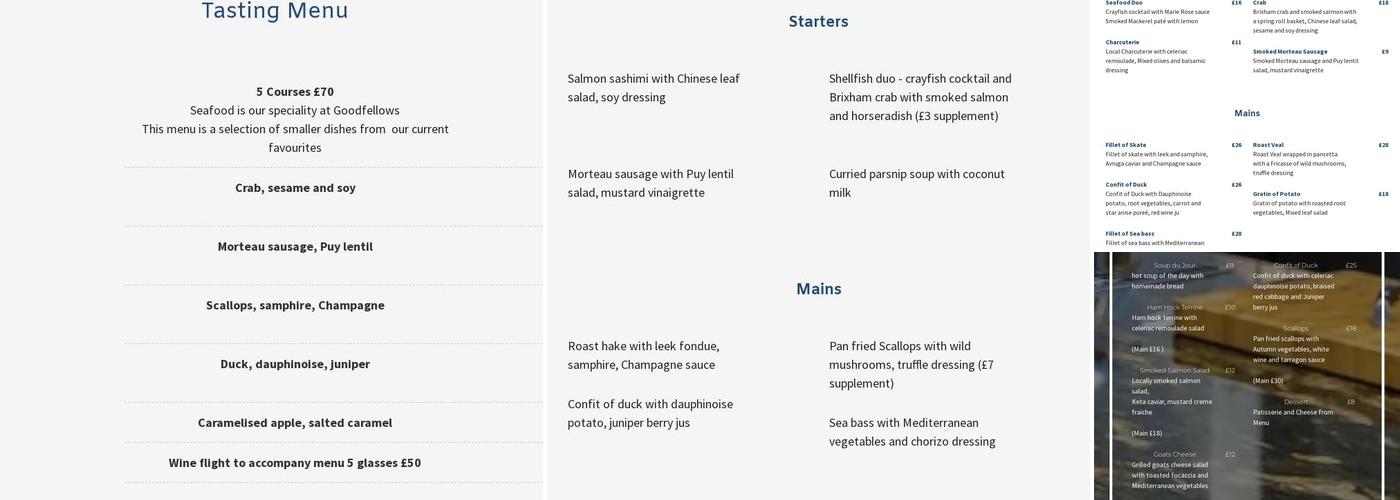Open the Roast Veal menu item
The image size is (1400, 500).
pyautogui.click(x=1268, y=145)
